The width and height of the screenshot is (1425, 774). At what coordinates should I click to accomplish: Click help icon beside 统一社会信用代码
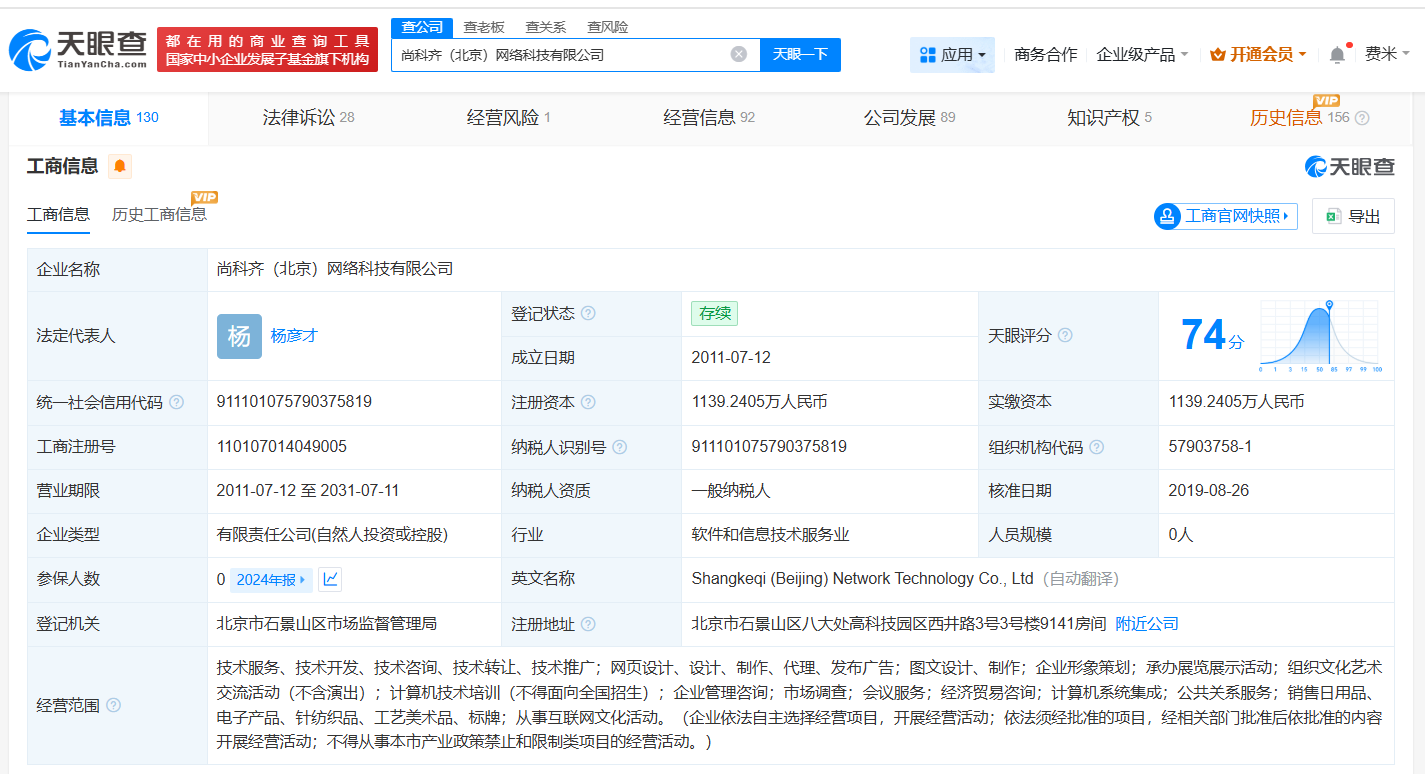pos(176,402)
